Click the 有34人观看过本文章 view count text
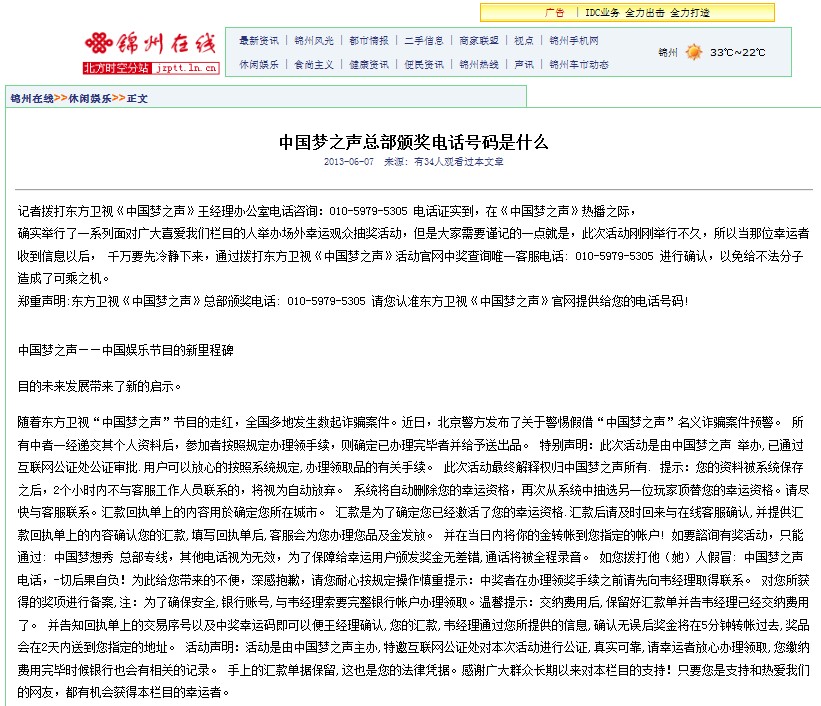 click(459, 162)
